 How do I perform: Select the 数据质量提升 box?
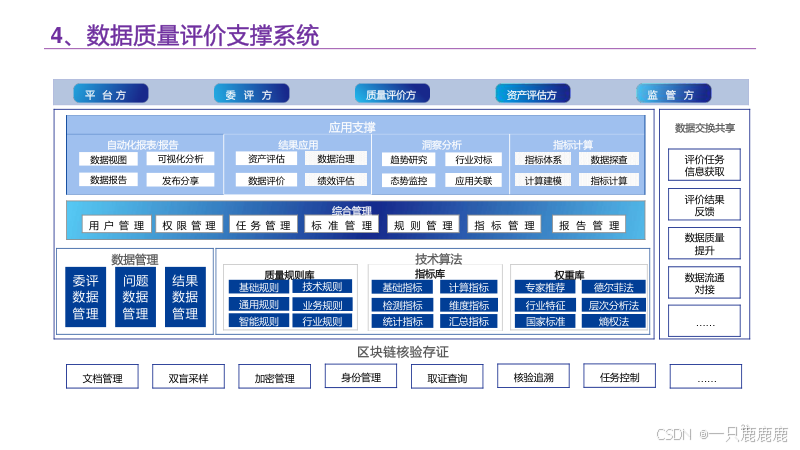(x=704, y=243)
